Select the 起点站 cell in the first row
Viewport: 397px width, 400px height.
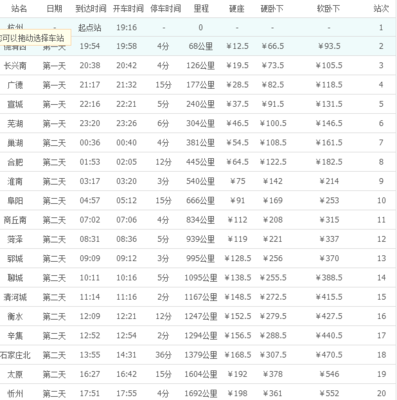click(90, 28)
